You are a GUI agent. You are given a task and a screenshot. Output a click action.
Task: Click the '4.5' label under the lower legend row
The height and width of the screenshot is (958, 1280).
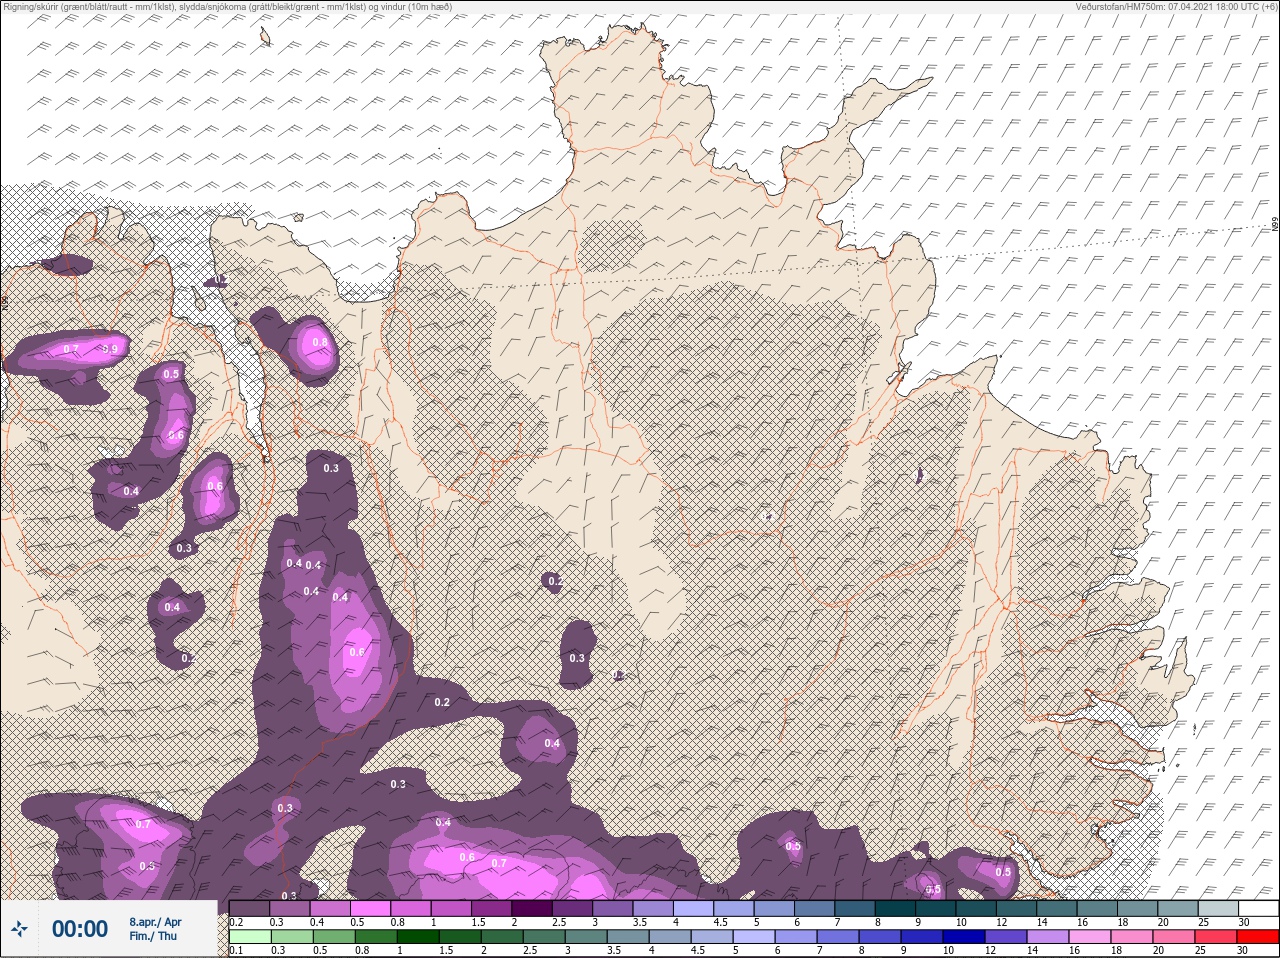(699, 951)
